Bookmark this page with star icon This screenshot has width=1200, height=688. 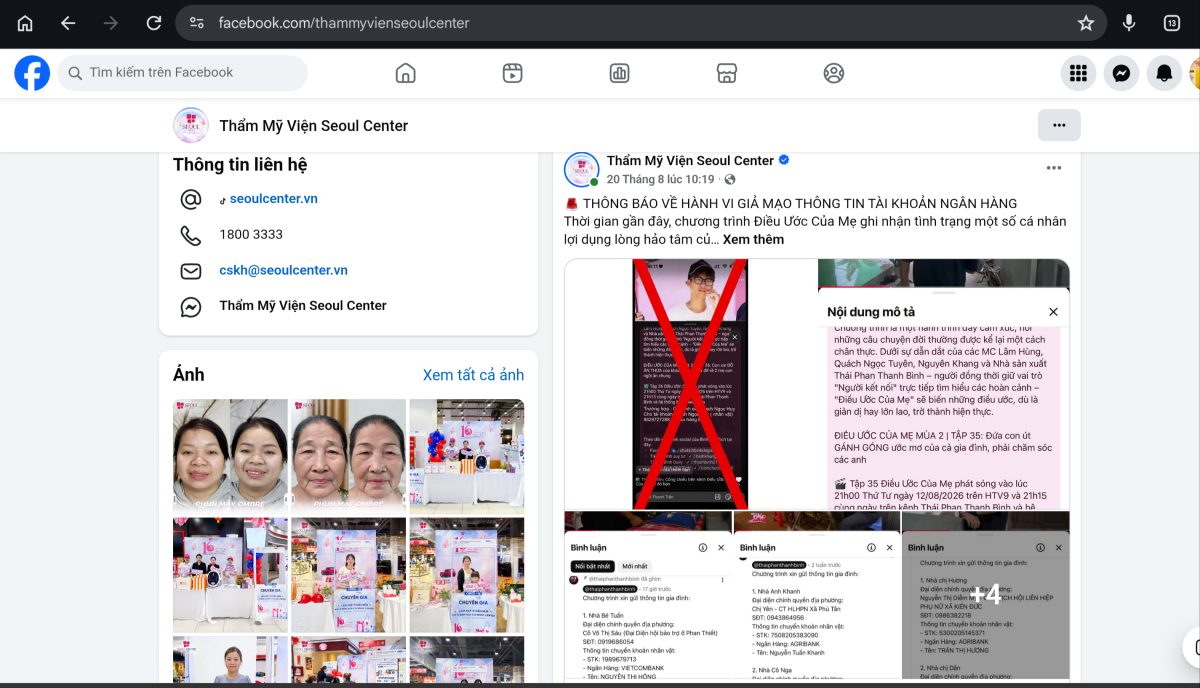[x=1086, y=23]
